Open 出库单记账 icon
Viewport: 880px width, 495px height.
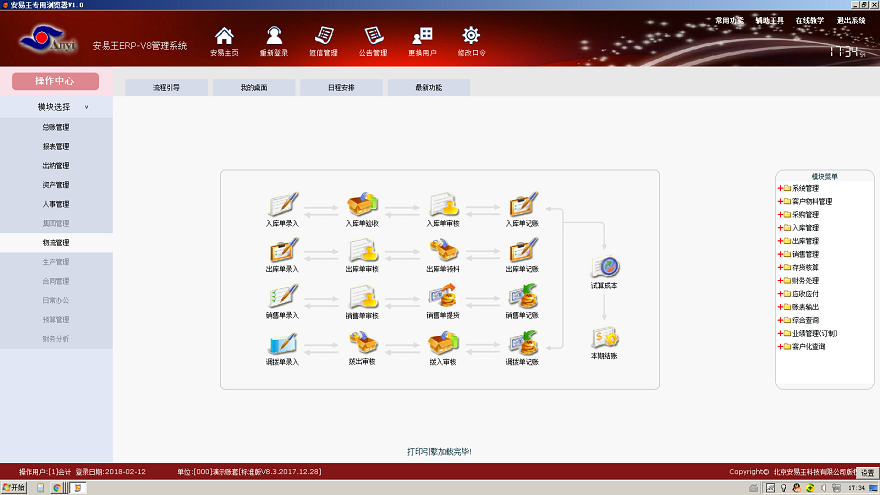coord(522,250)
